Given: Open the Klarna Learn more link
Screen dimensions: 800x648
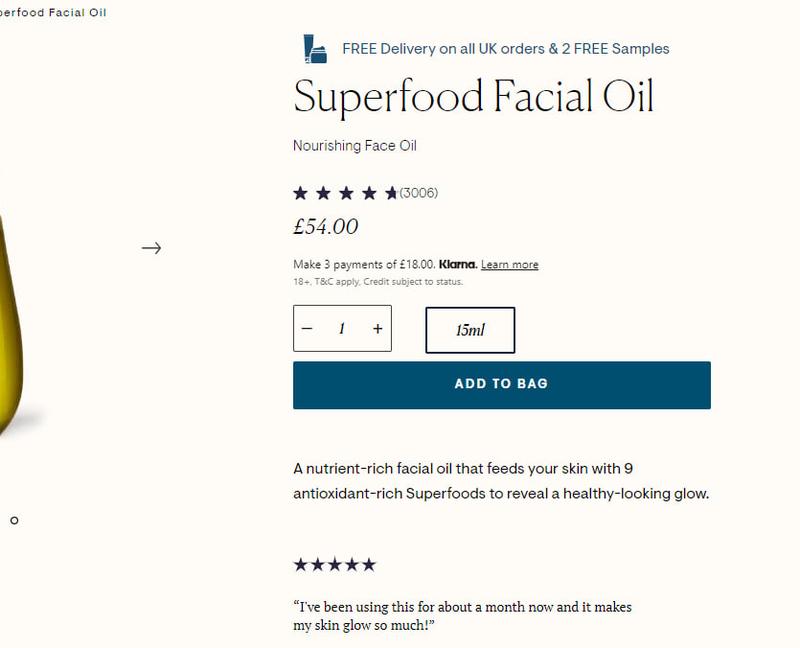Looking at the screenshot, I should pyautogui.click(x=509, y=265).
